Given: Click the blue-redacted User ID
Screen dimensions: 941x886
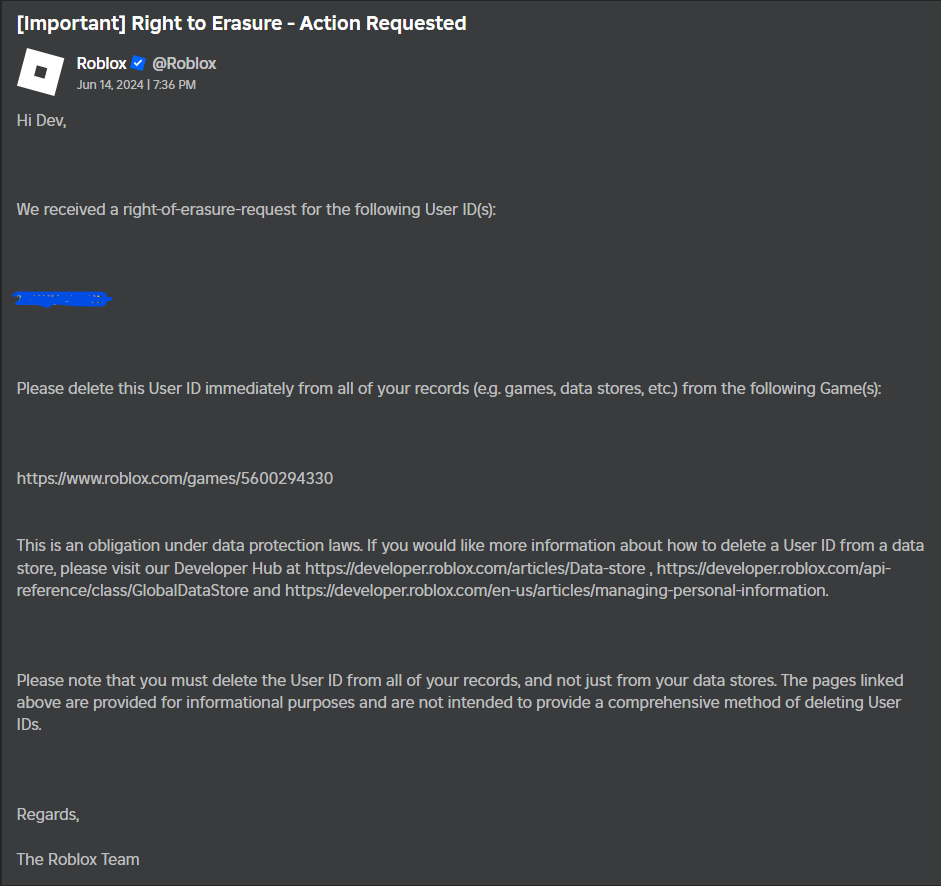Looking at the screenshot, I should 62,298.
